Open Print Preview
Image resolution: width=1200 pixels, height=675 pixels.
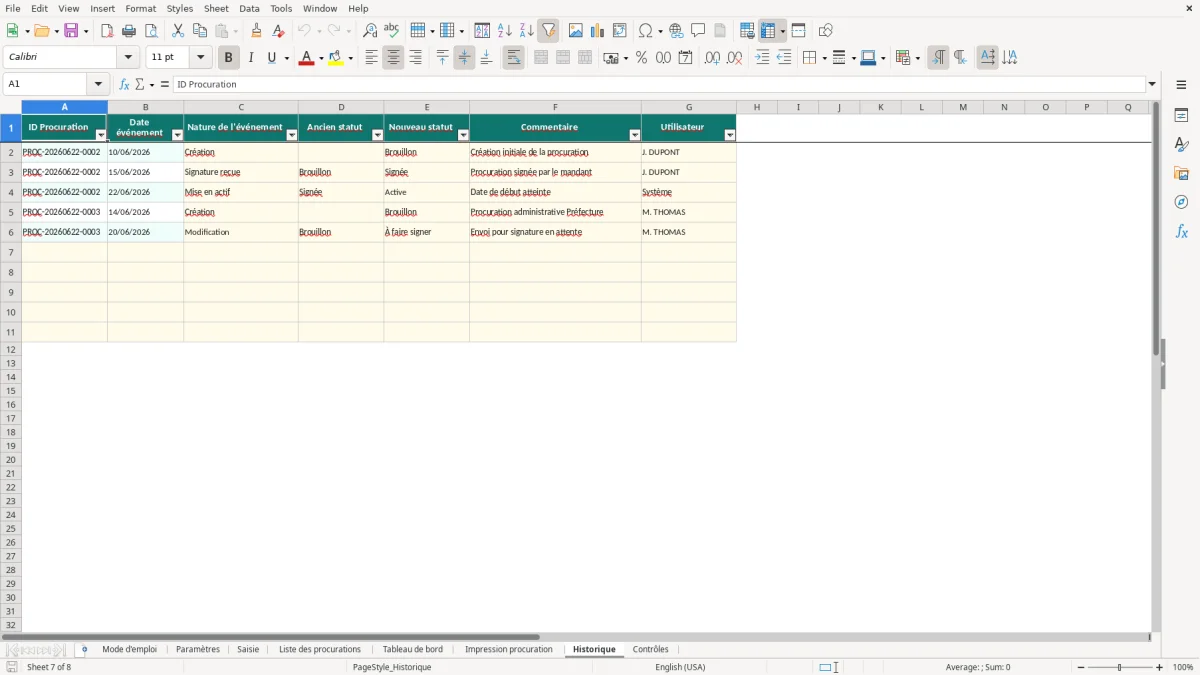(151, 31)
